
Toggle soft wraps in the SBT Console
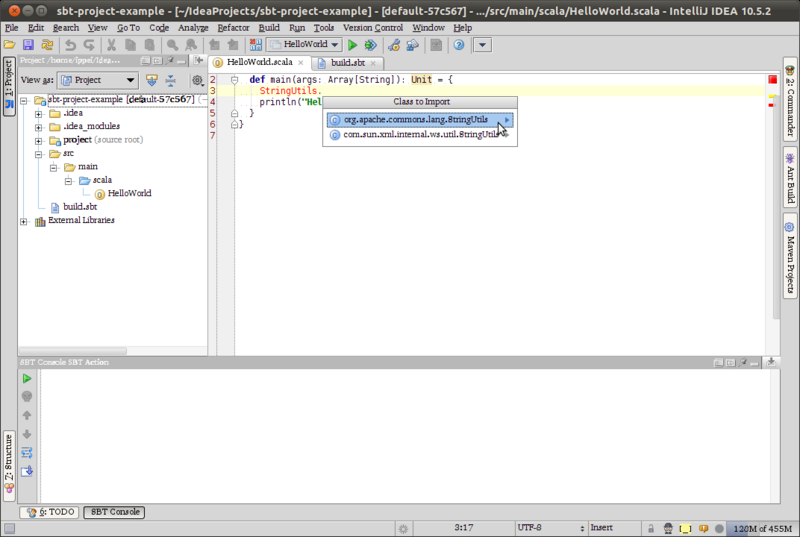click(x=27, y=452)
